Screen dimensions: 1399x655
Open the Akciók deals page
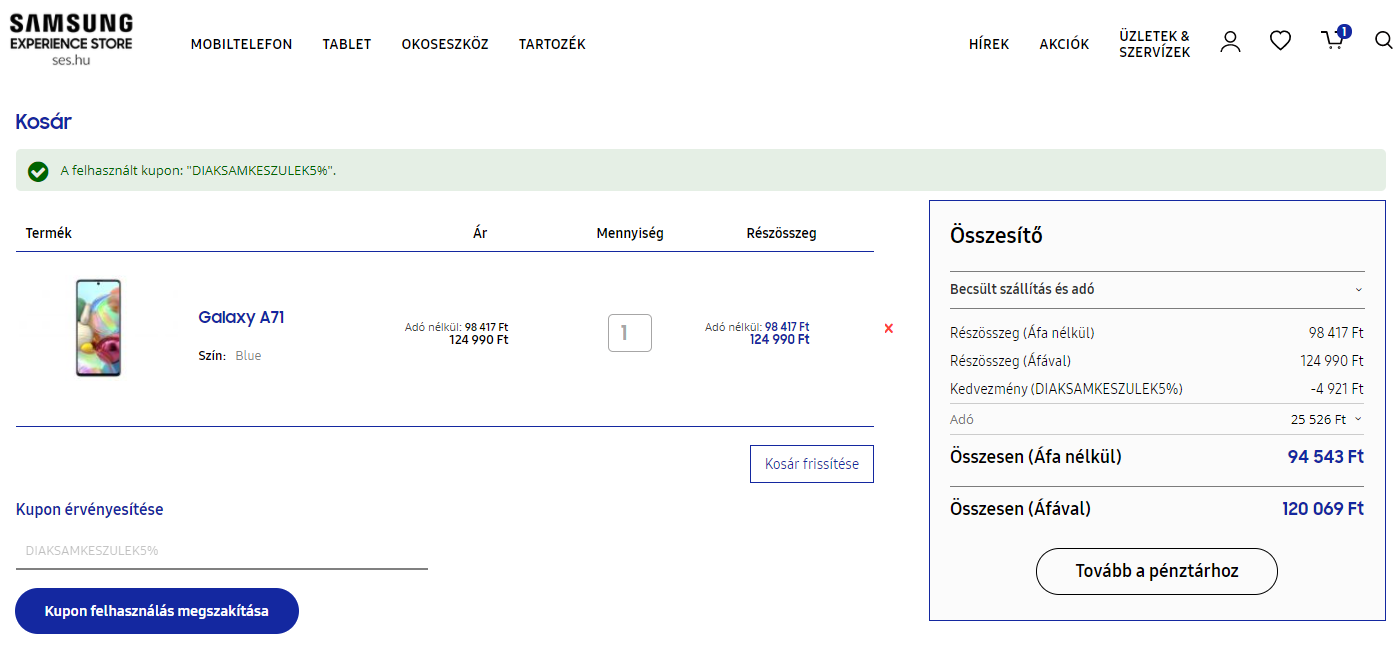click(1064, 44)
